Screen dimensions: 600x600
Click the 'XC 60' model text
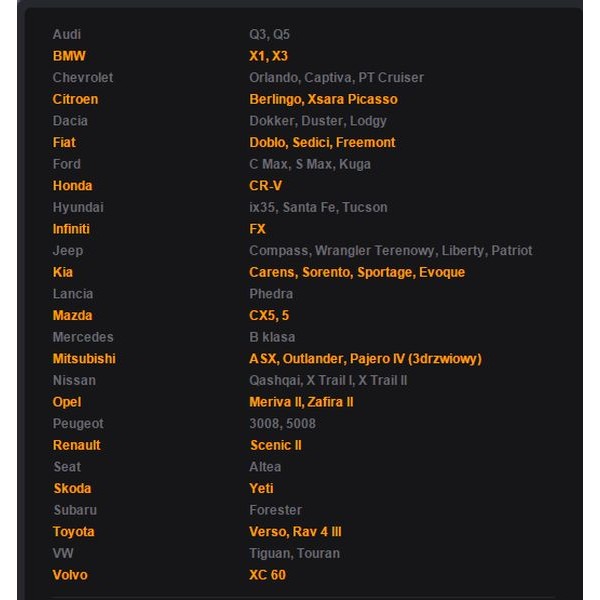click(x=267, y=575)
